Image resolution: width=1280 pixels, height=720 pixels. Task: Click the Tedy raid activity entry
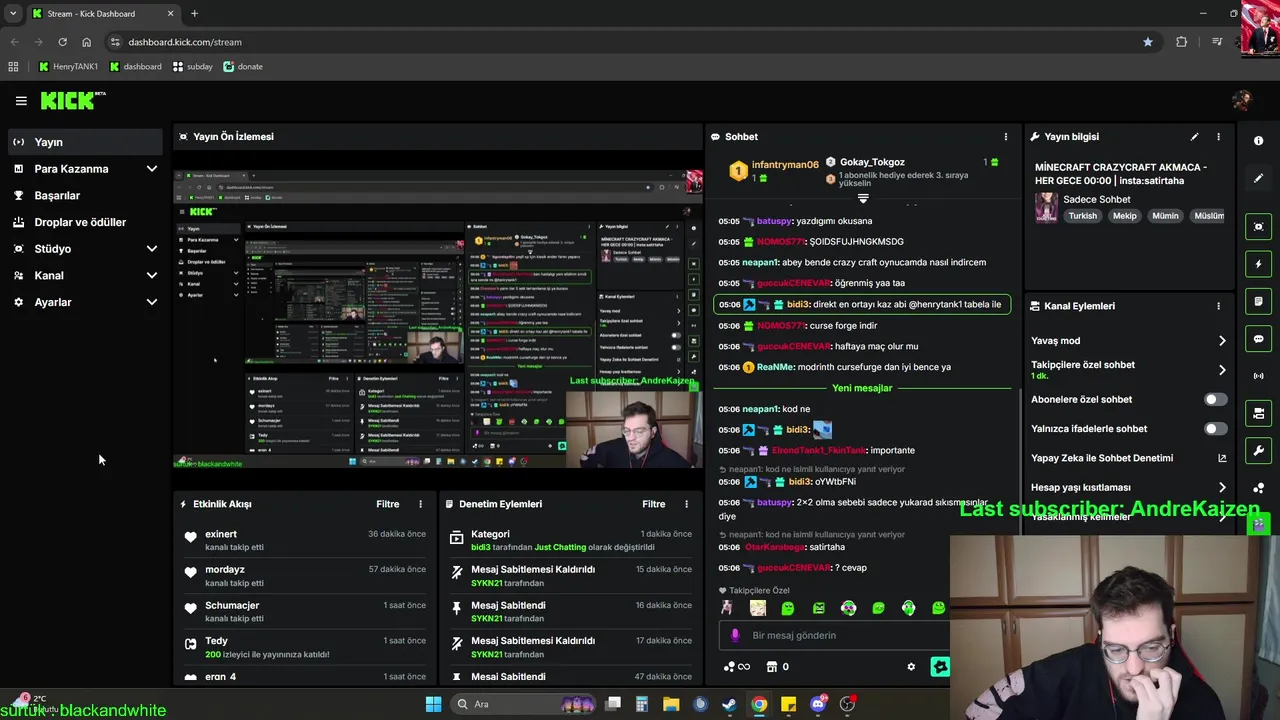click(305, 647)
